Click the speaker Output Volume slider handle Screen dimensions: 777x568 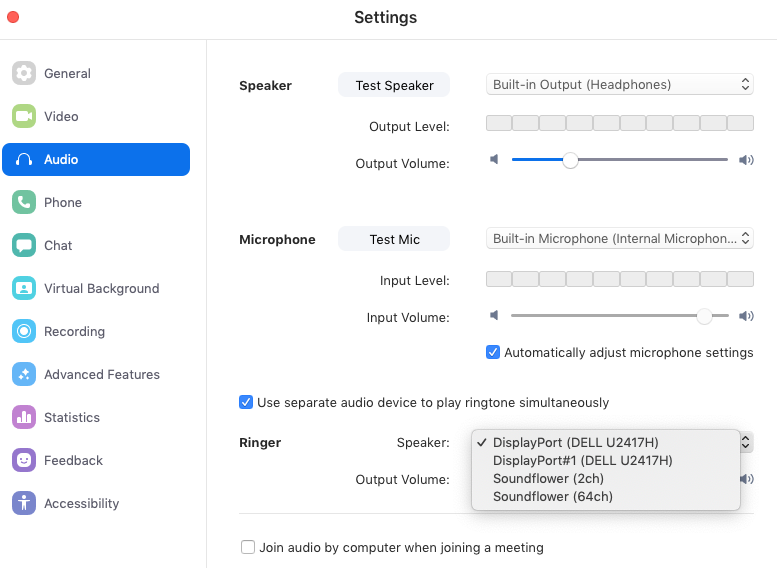tap(570, 160)
